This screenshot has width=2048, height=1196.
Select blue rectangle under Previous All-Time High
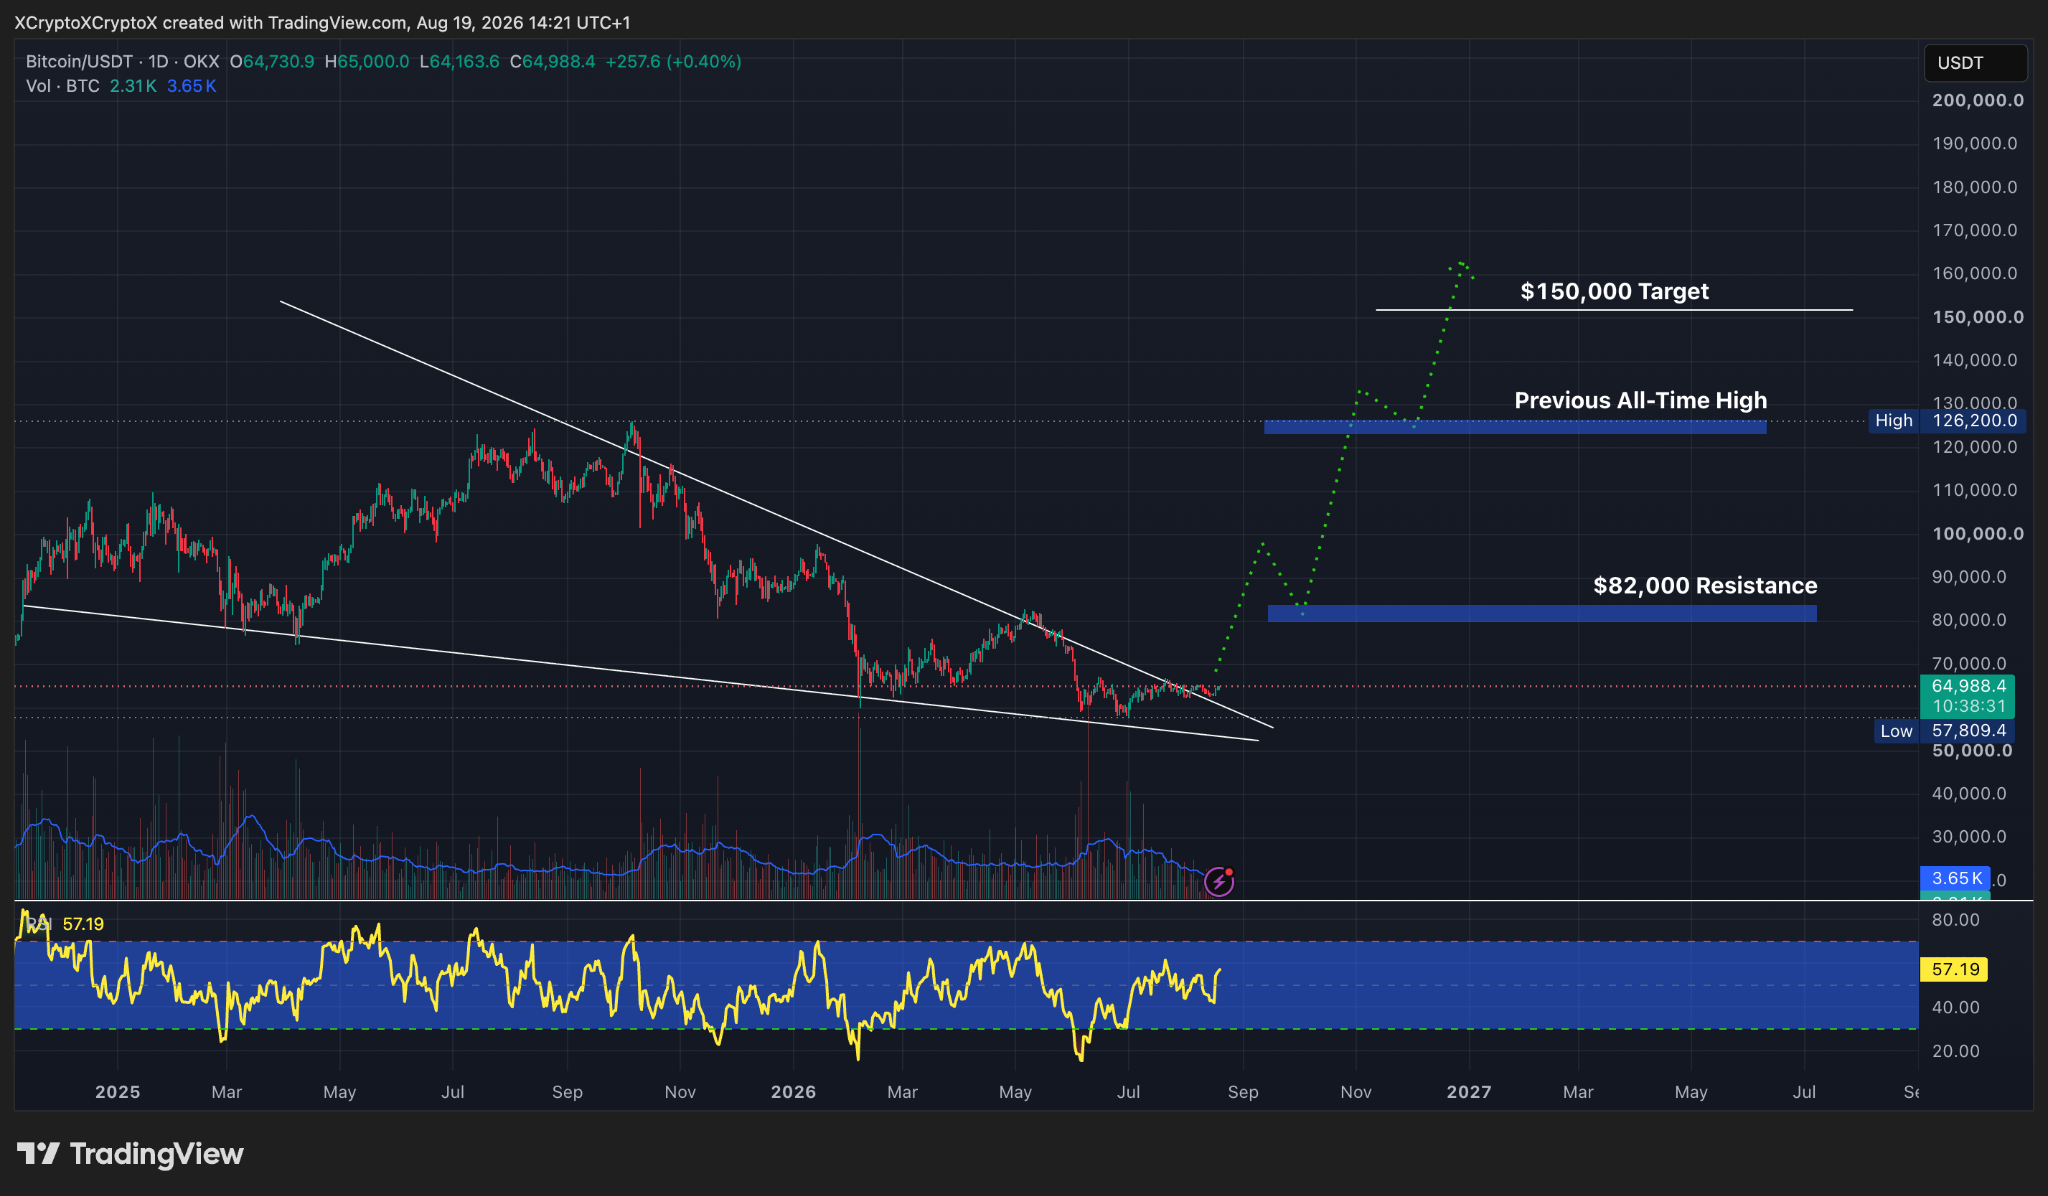pos(1515,427)
